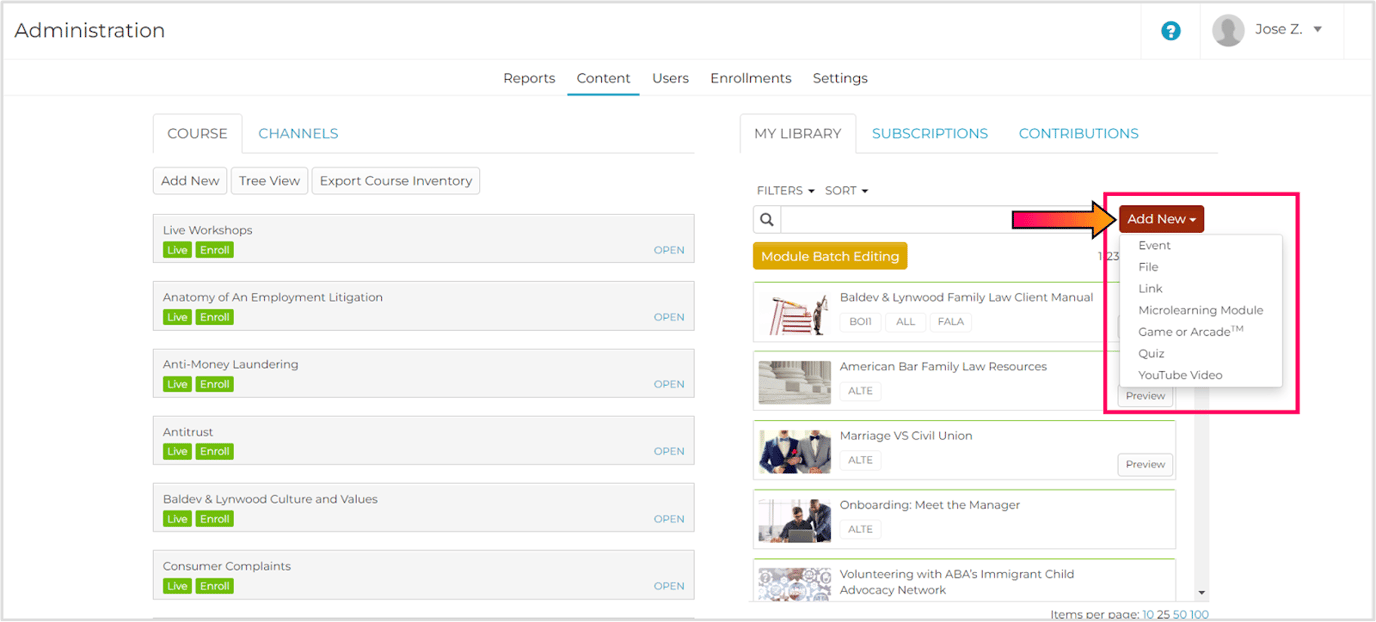
Task: Click the search magnifier icon in library
Action: click(767, 220)
